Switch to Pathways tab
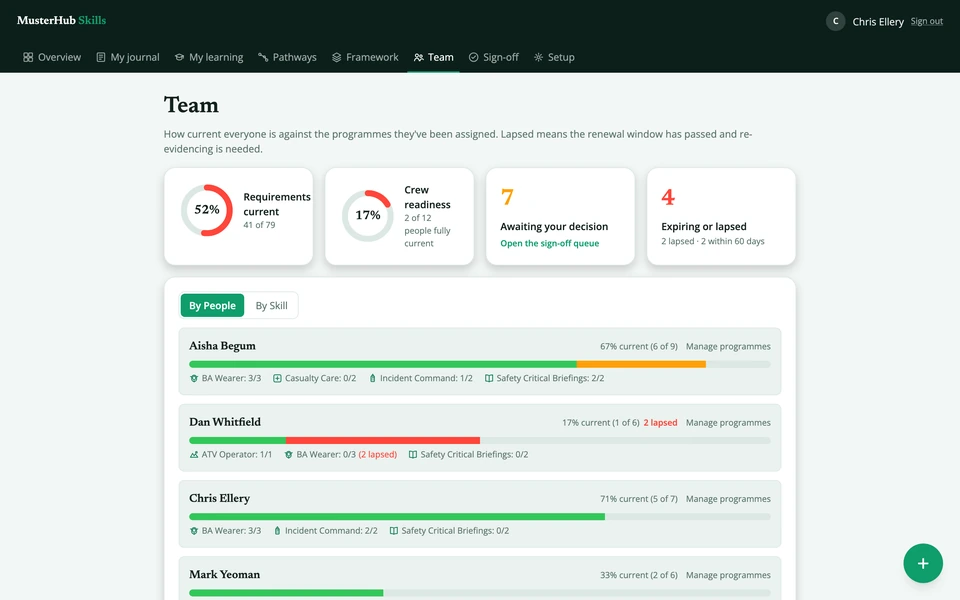960x600 pixels. pyautogui.click(x=287, y=57)
